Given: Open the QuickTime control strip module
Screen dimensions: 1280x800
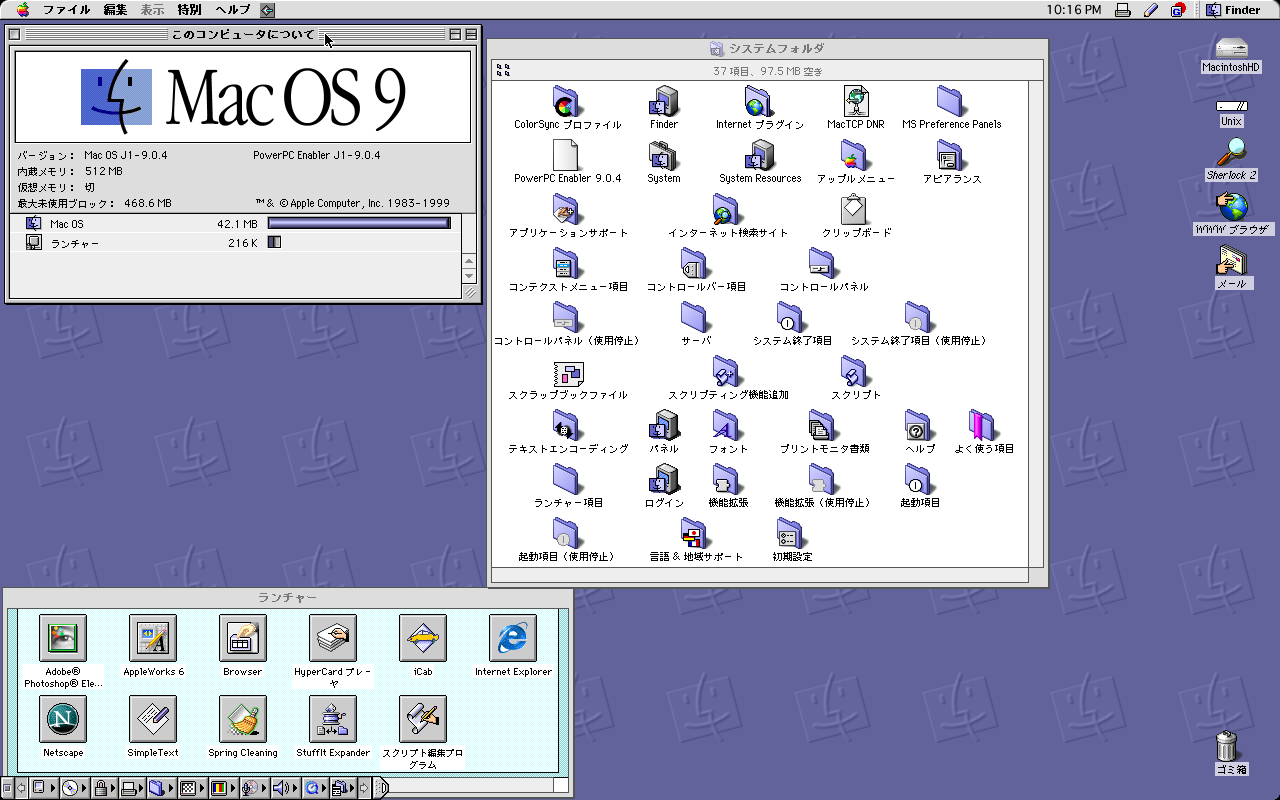Looking at the screenshot, I should [x=315, y=788].
